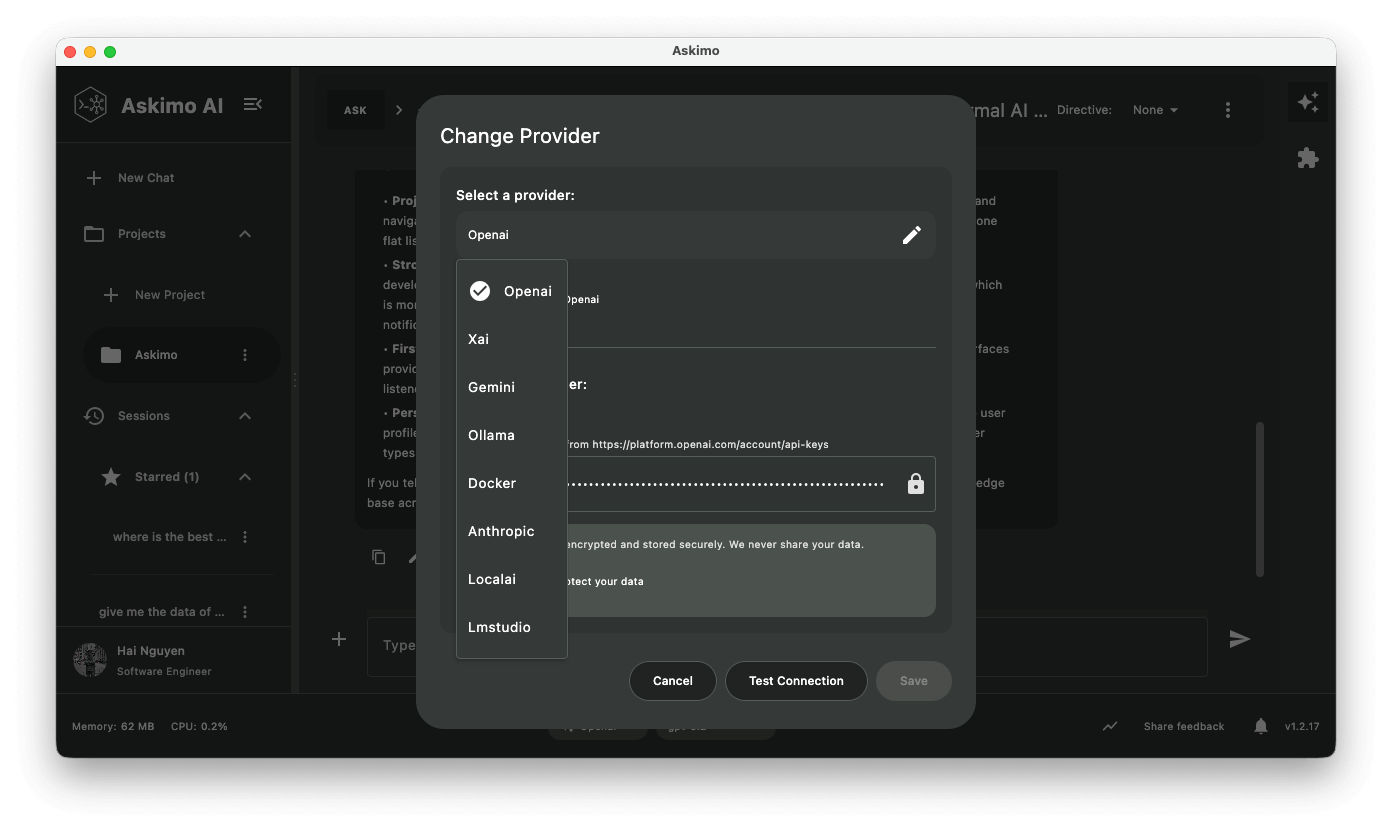Choose Anthropic from the provider list
The image size is (1392, 832).
click(x=512, y=531)
